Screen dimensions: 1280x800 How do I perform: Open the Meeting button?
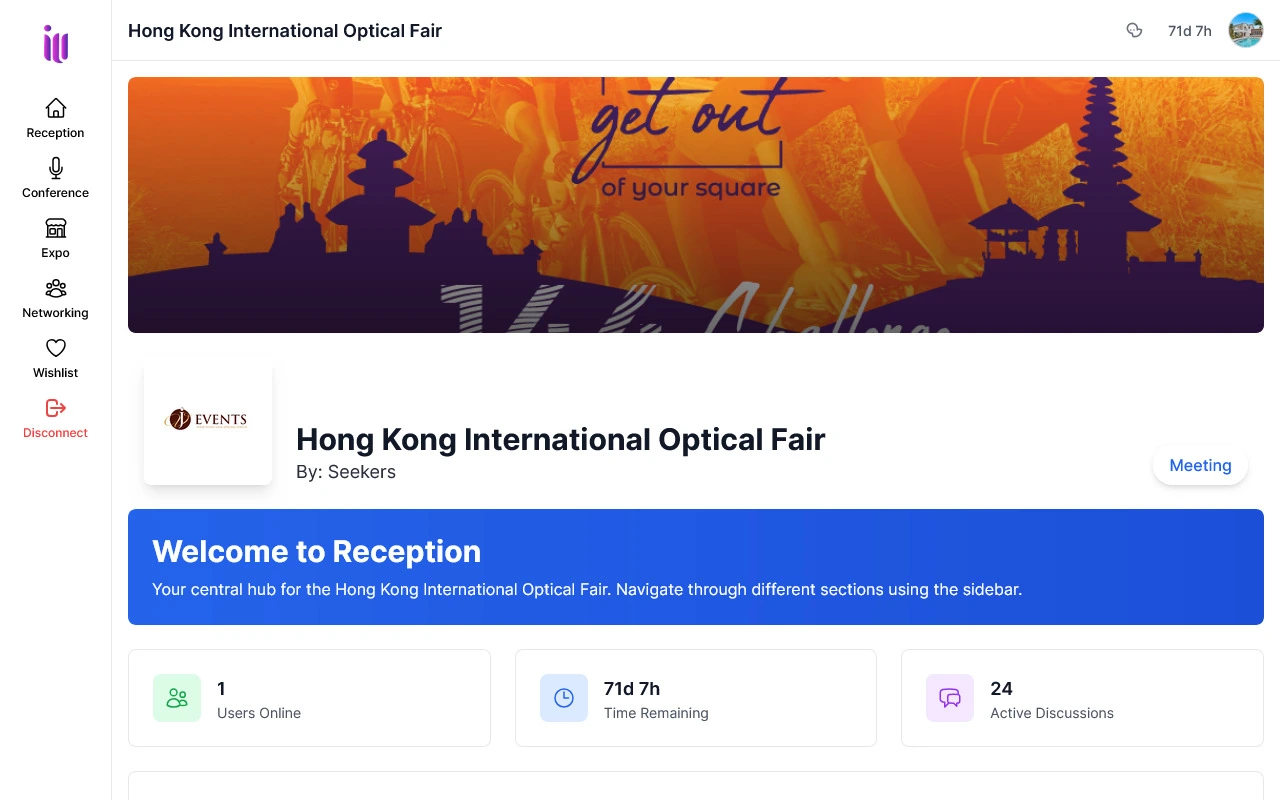[1200, 465]
